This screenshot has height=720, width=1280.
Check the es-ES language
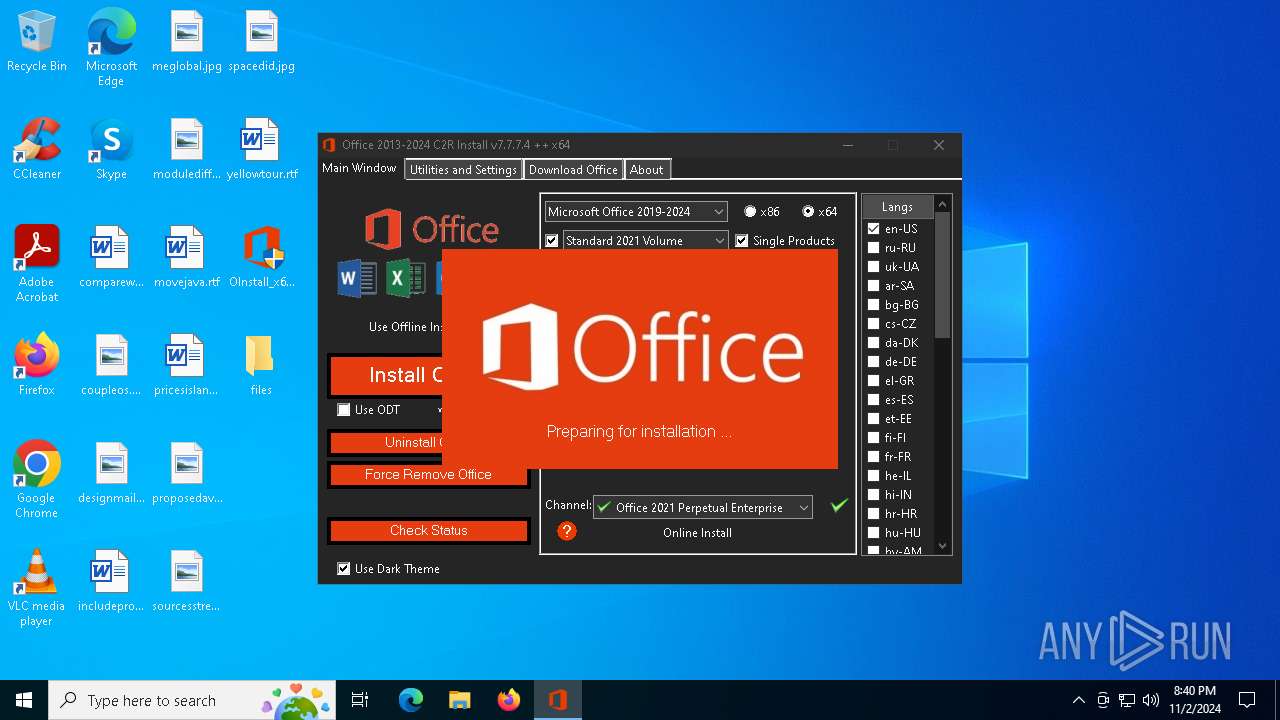click(874, 400)
